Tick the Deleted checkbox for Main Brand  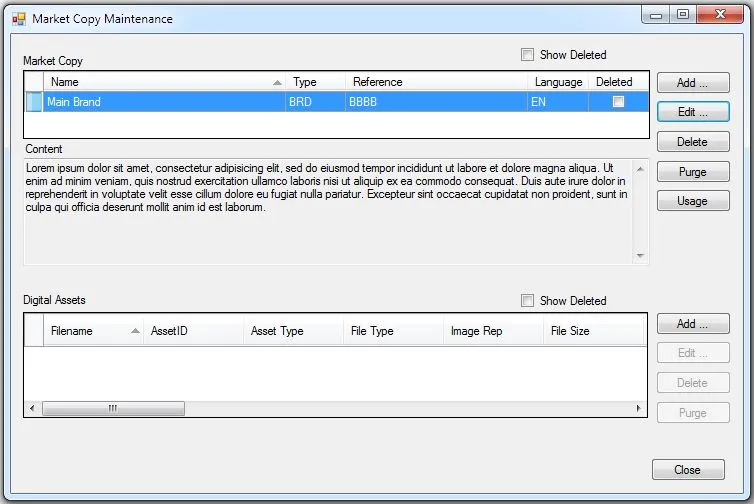618,102
